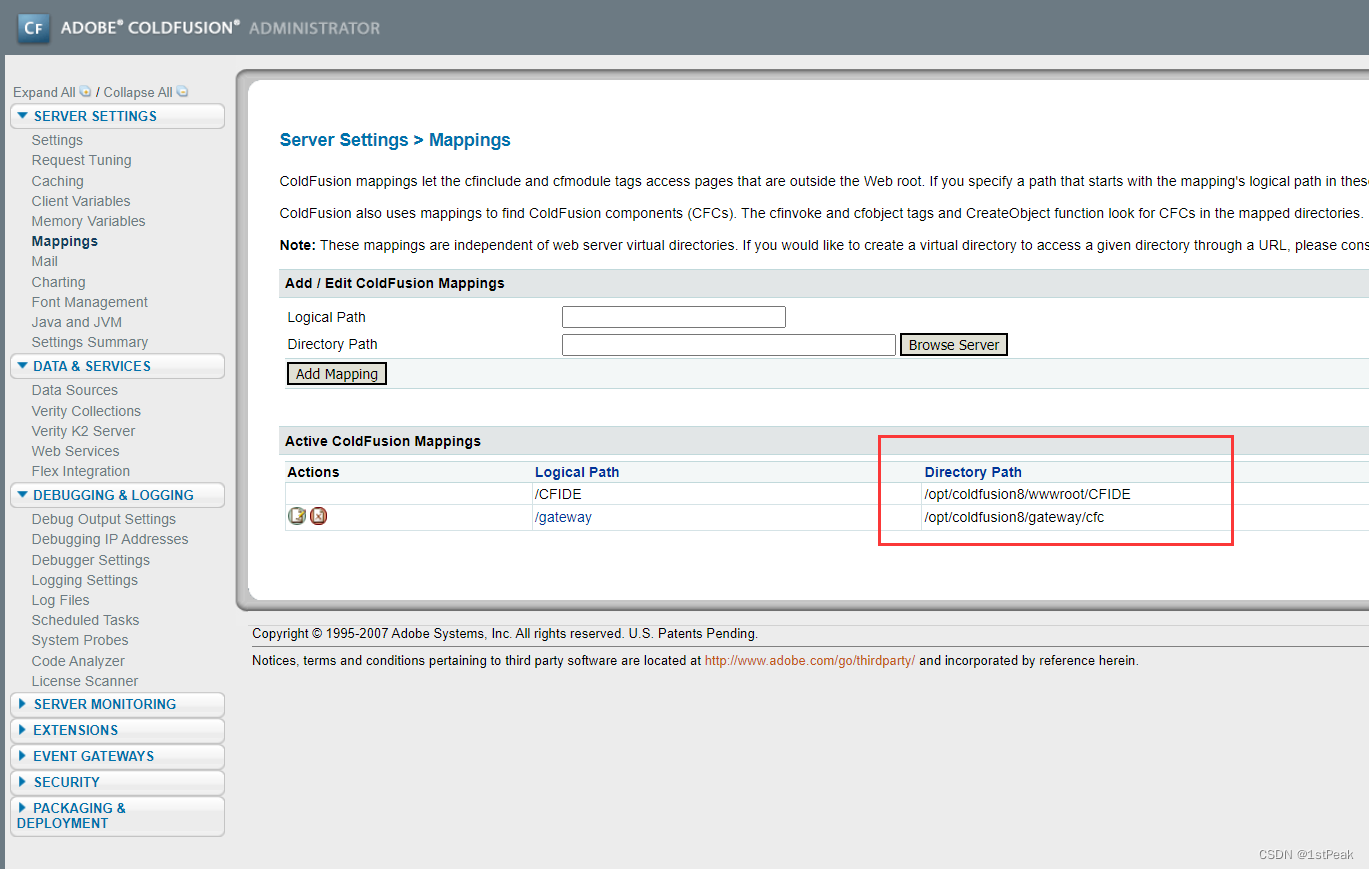Open System Probes
1369x869 pixels.
[80, 640]
